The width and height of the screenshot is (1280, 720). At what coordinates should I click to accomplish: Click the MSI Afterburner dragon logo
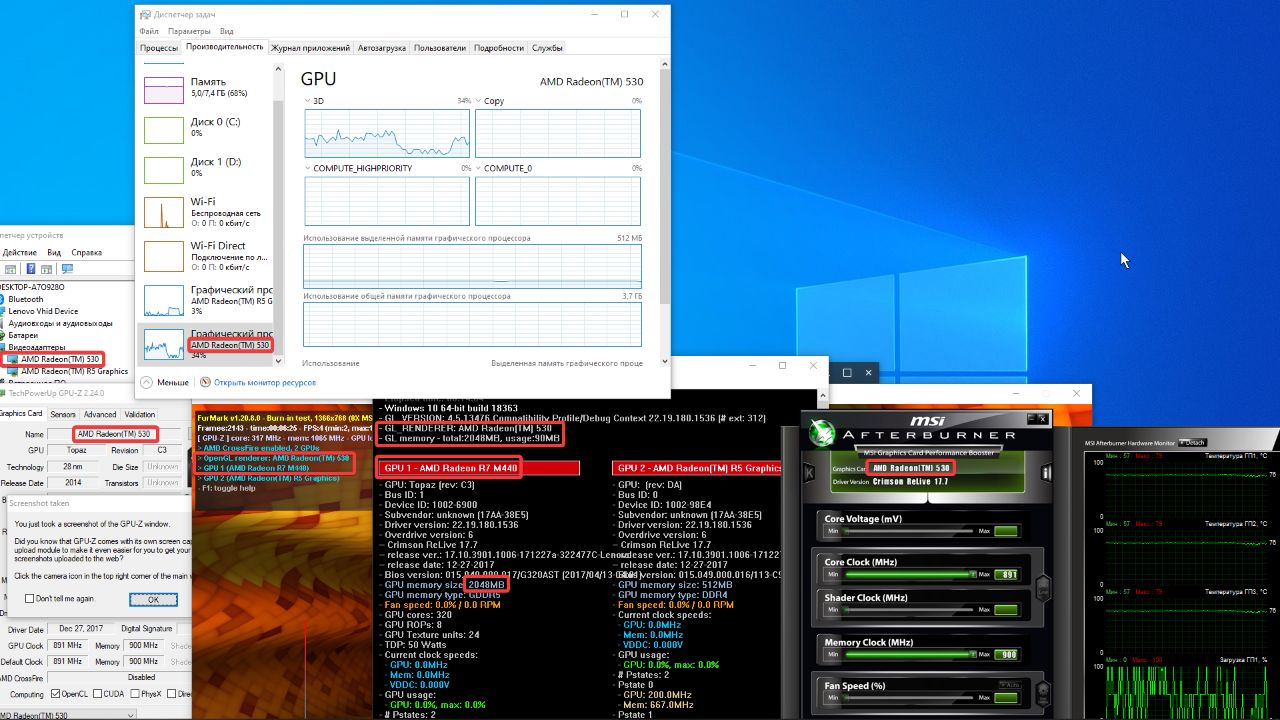824,435
